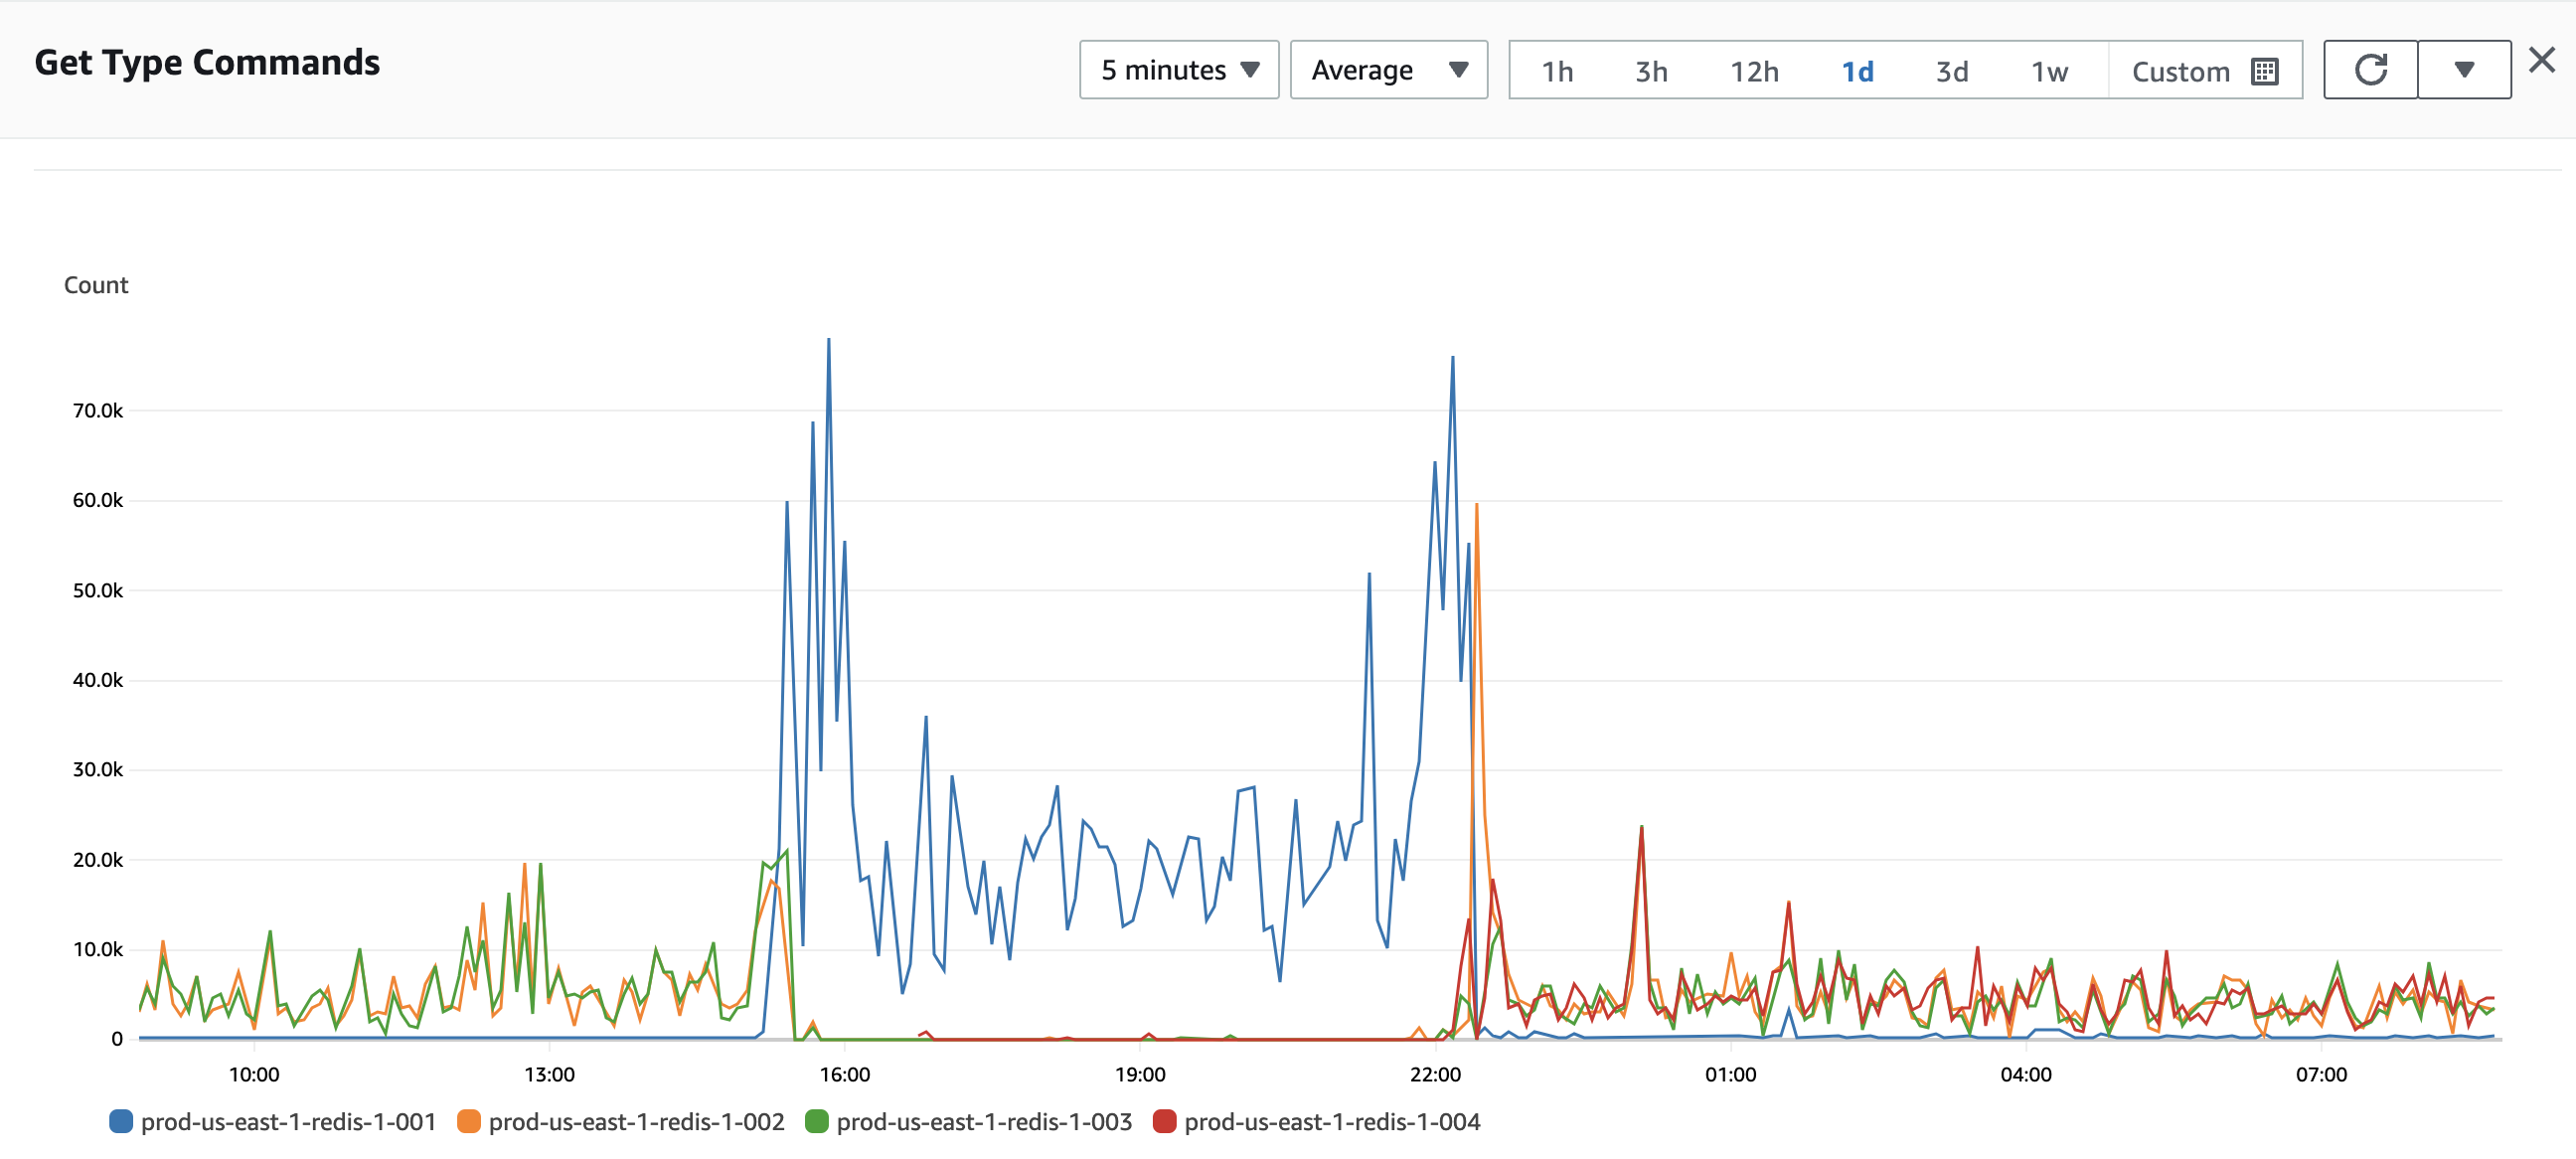Open the Average statistic dropdown
Image resolution: width=2576 pixels, height=1159 pixels.
coord(1388,70)
